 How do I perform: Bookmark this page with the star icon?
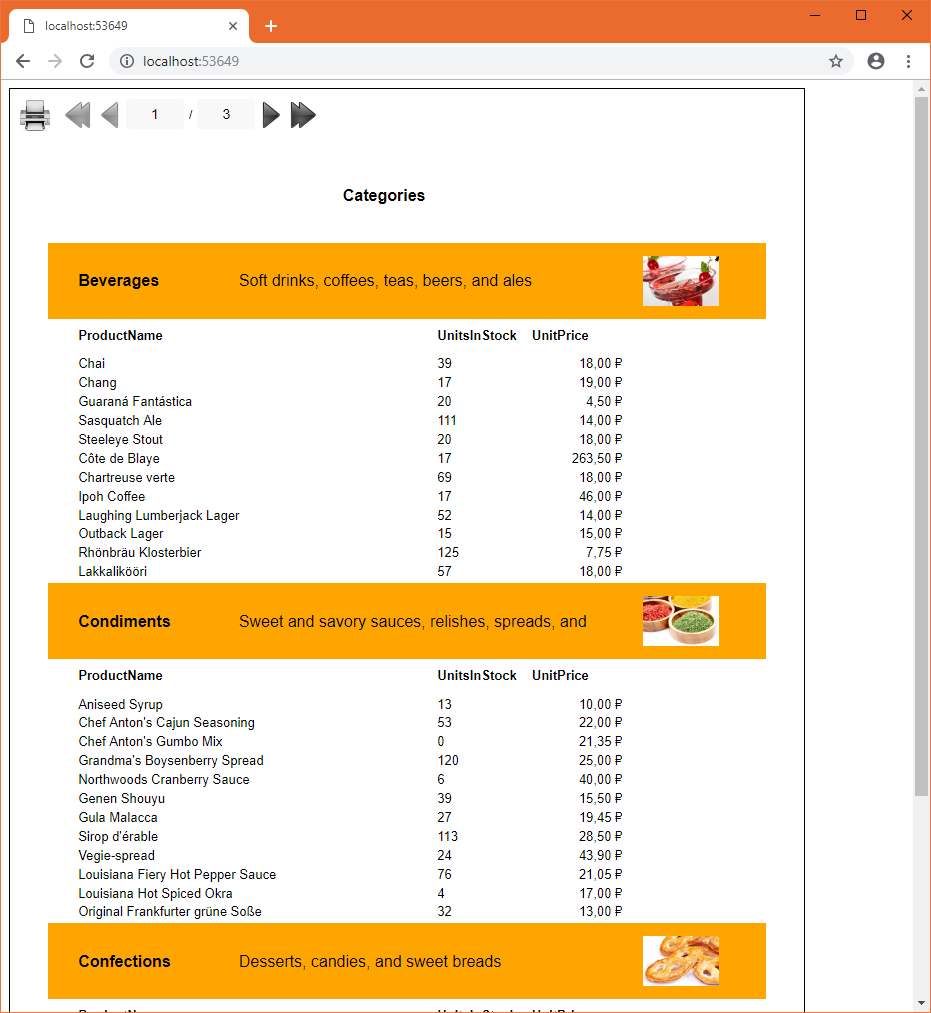[836, 61]
